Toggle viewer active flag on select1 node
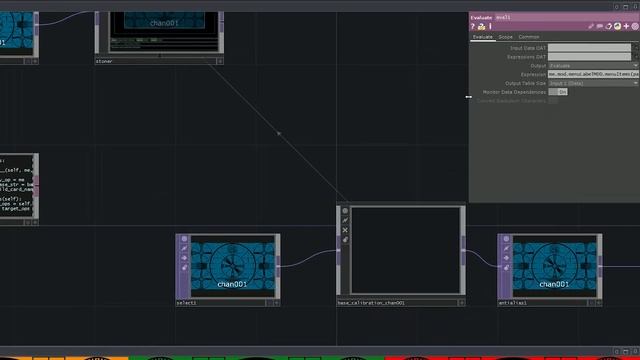Screen dimensions: 640x360 pyautogui.click(x=184, y=239)
